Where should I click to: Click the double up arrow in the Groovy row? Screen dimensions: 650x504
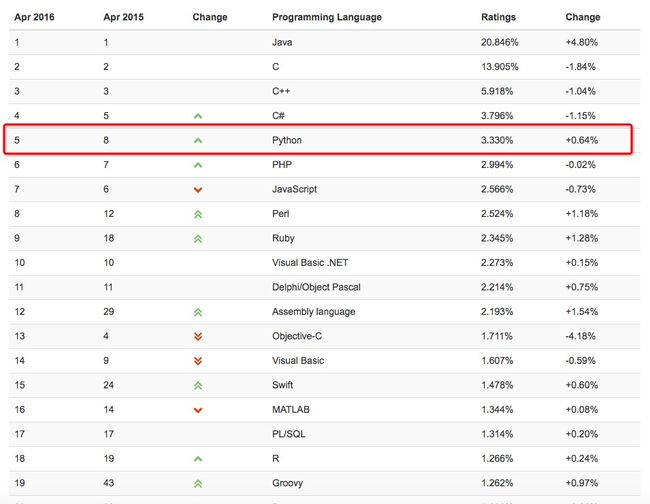(198, 483)
